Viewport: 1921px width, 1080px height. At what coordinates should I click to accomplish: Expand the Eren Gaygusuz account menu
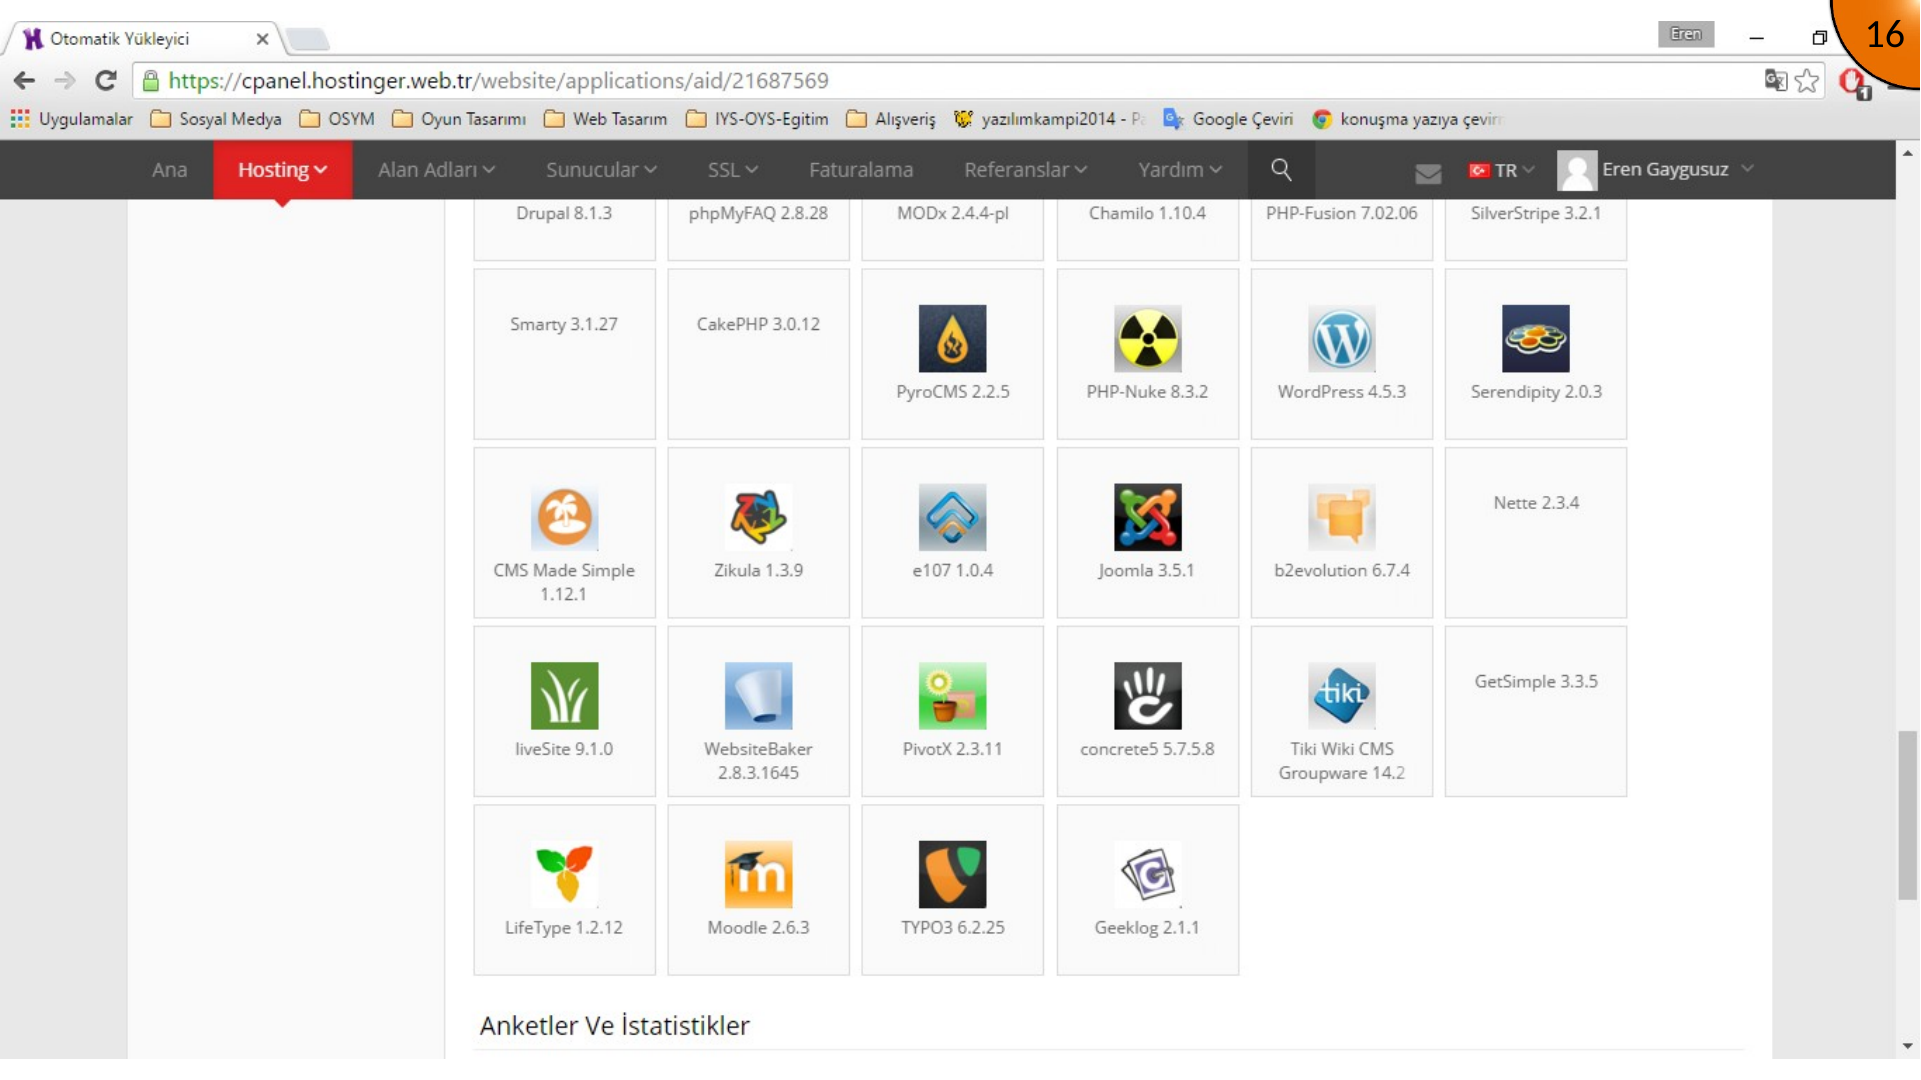1655,169
